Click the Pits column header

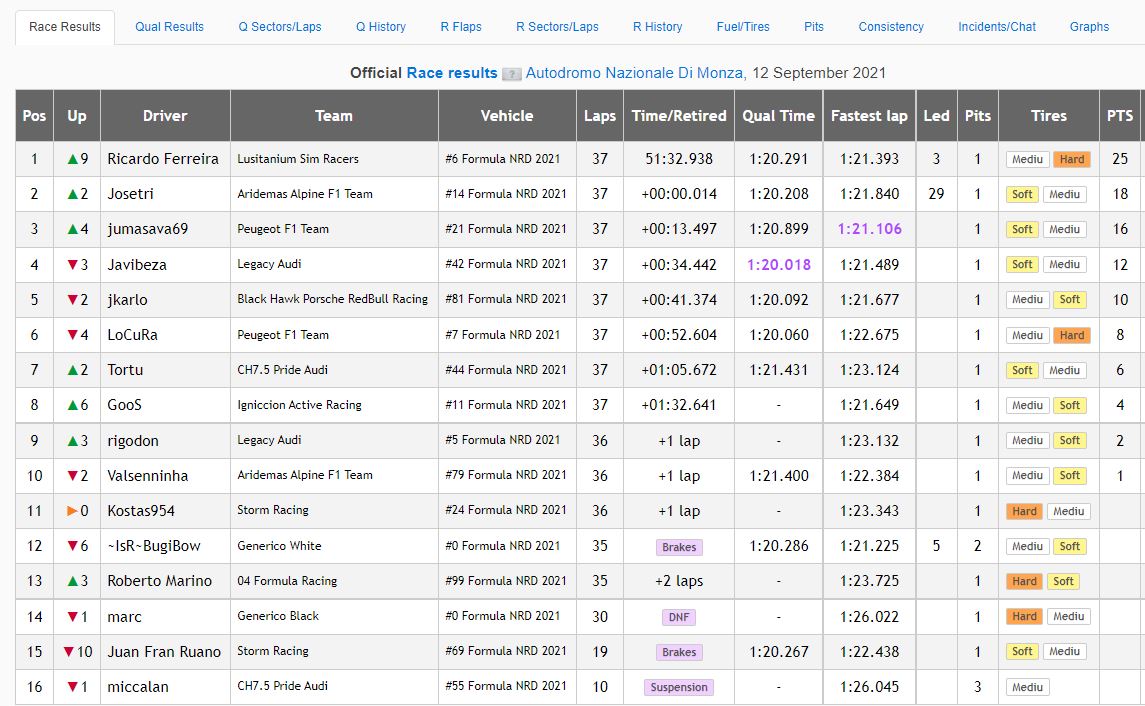coord(977,115)
